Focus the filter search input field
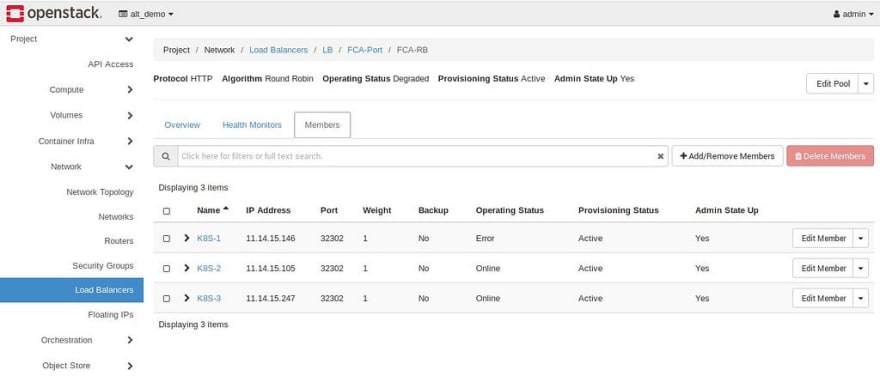Viewport: 880px width, 382px height. click(423, 157)
